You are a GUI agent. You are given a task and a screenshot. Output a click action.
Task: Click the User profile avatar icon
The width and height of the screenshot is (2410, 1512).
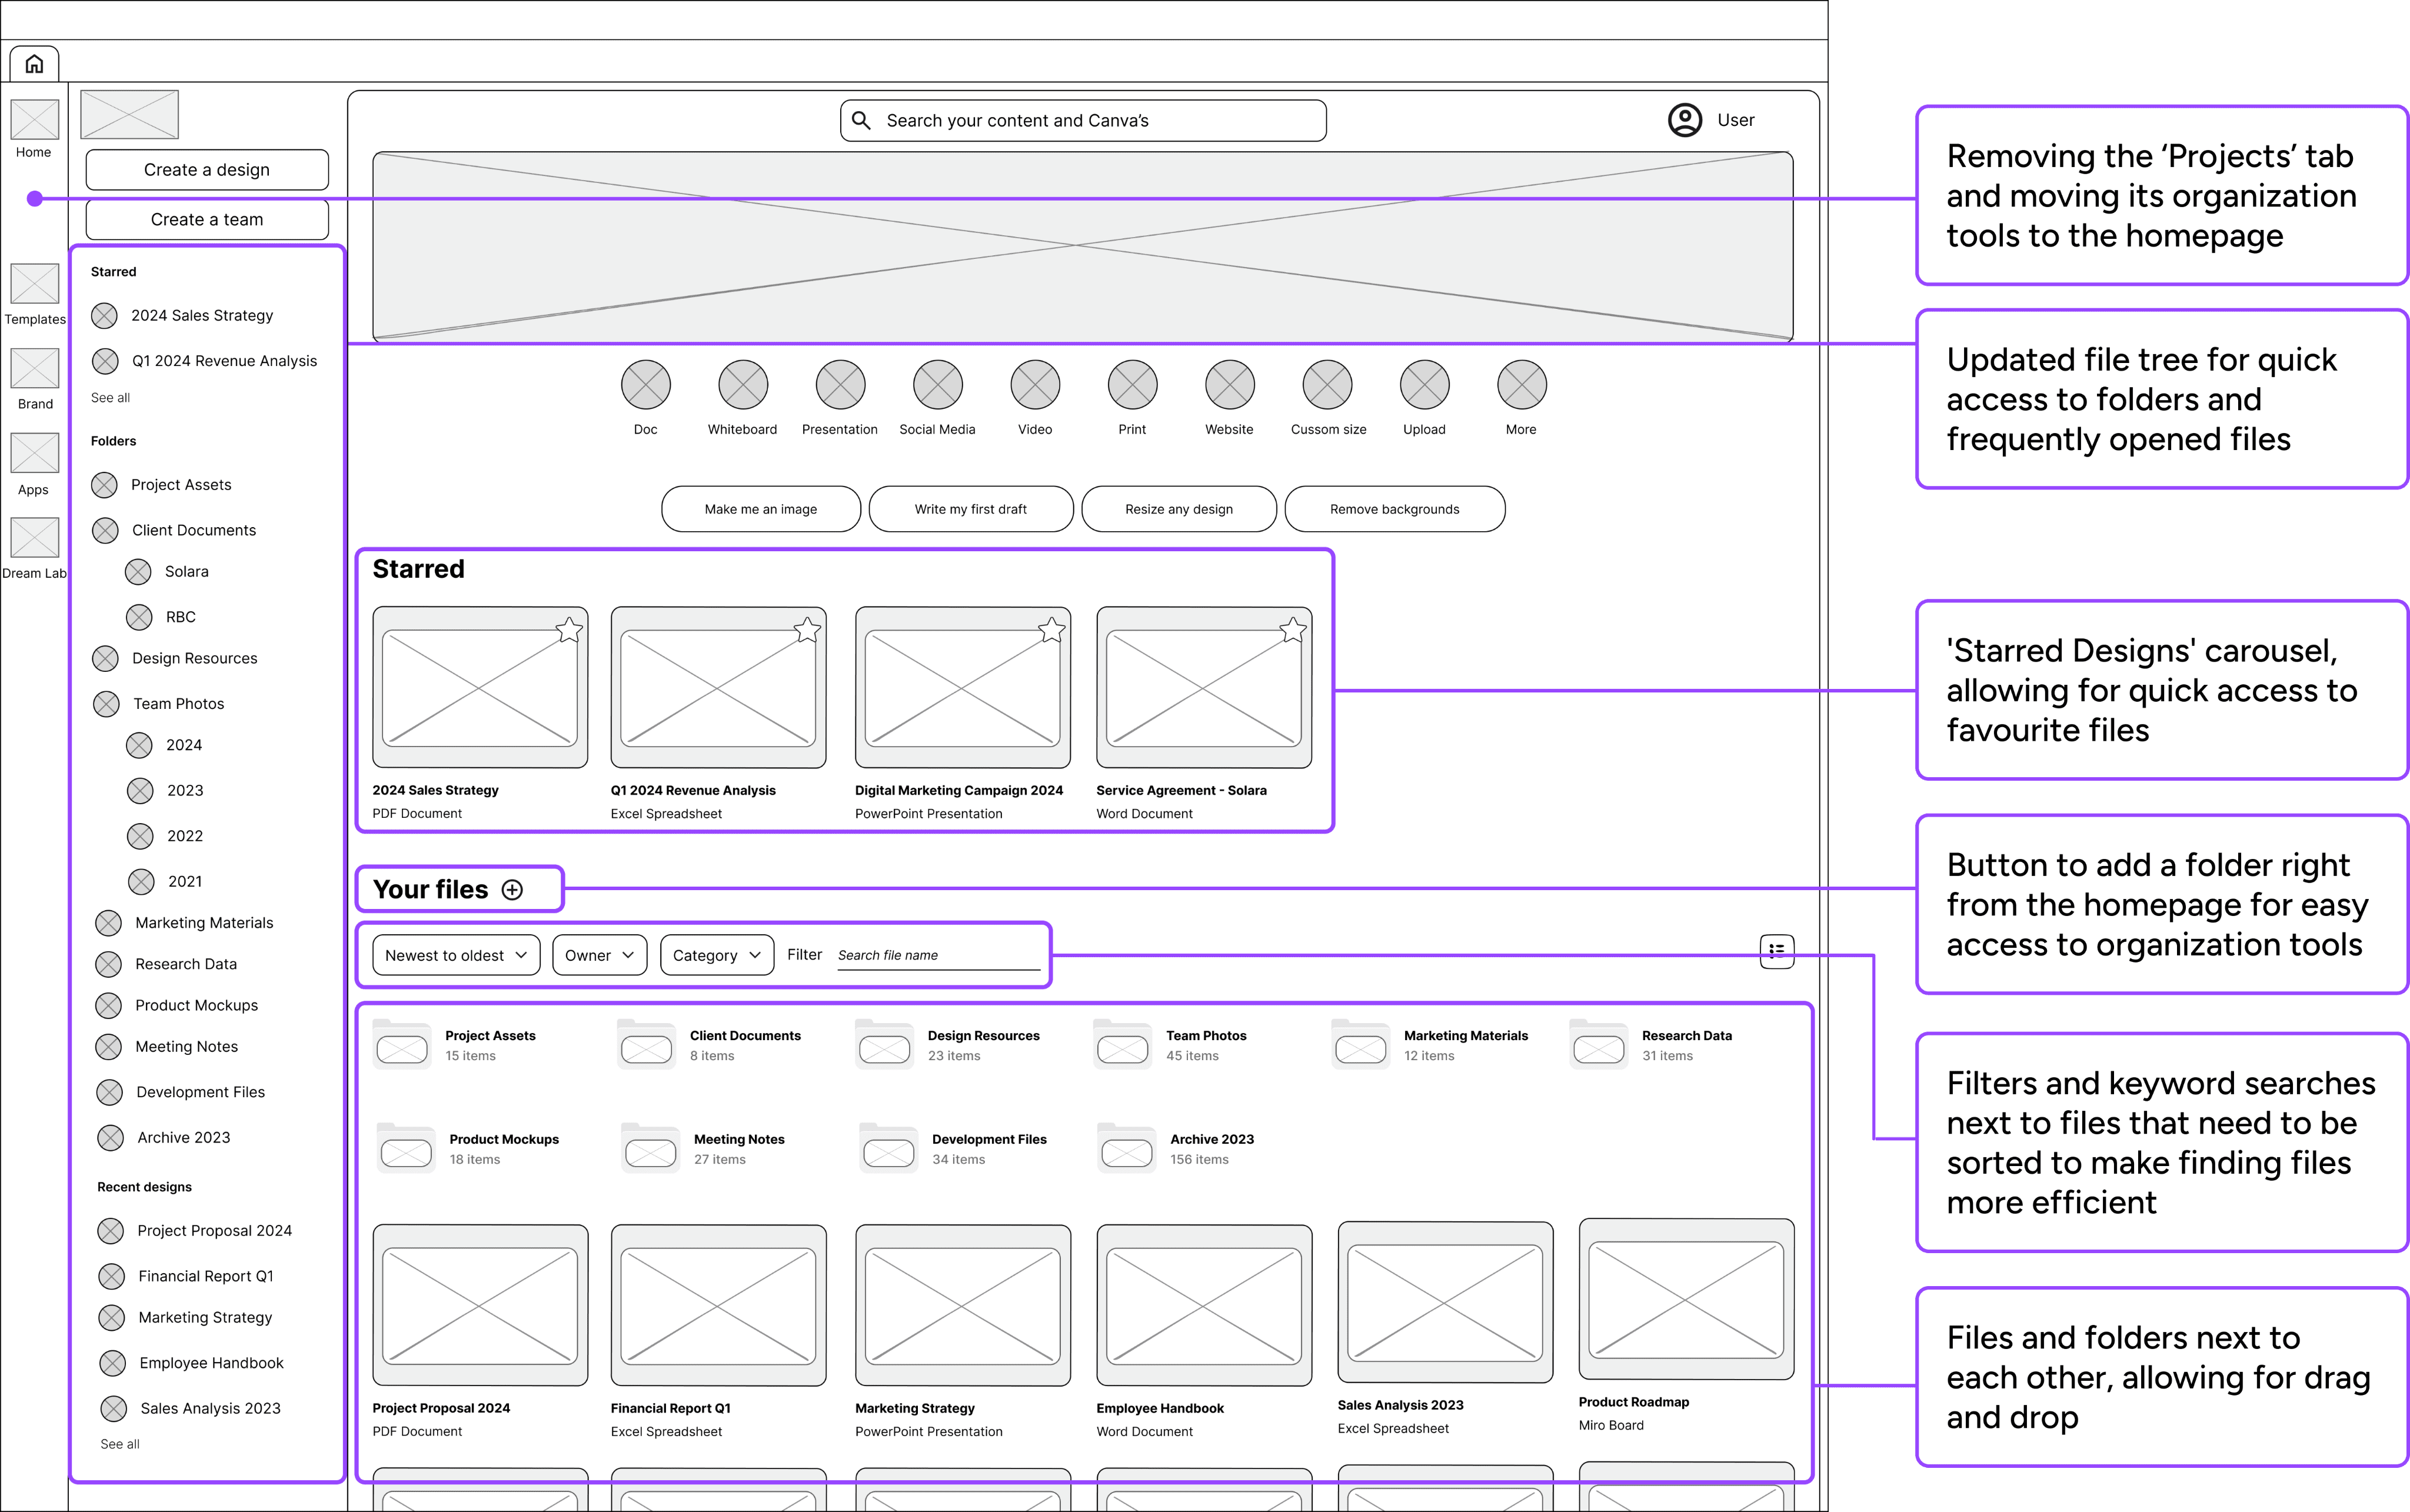pos(1685,120)
